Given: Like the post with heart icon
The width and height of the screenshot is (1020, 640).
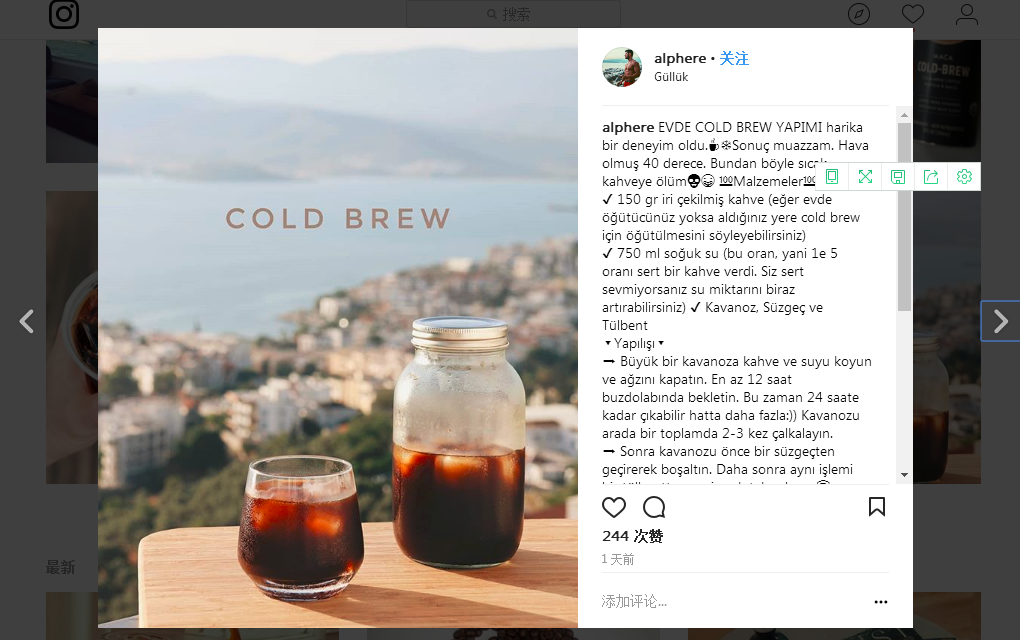Looking at the screenshot, I should [613, 507].
